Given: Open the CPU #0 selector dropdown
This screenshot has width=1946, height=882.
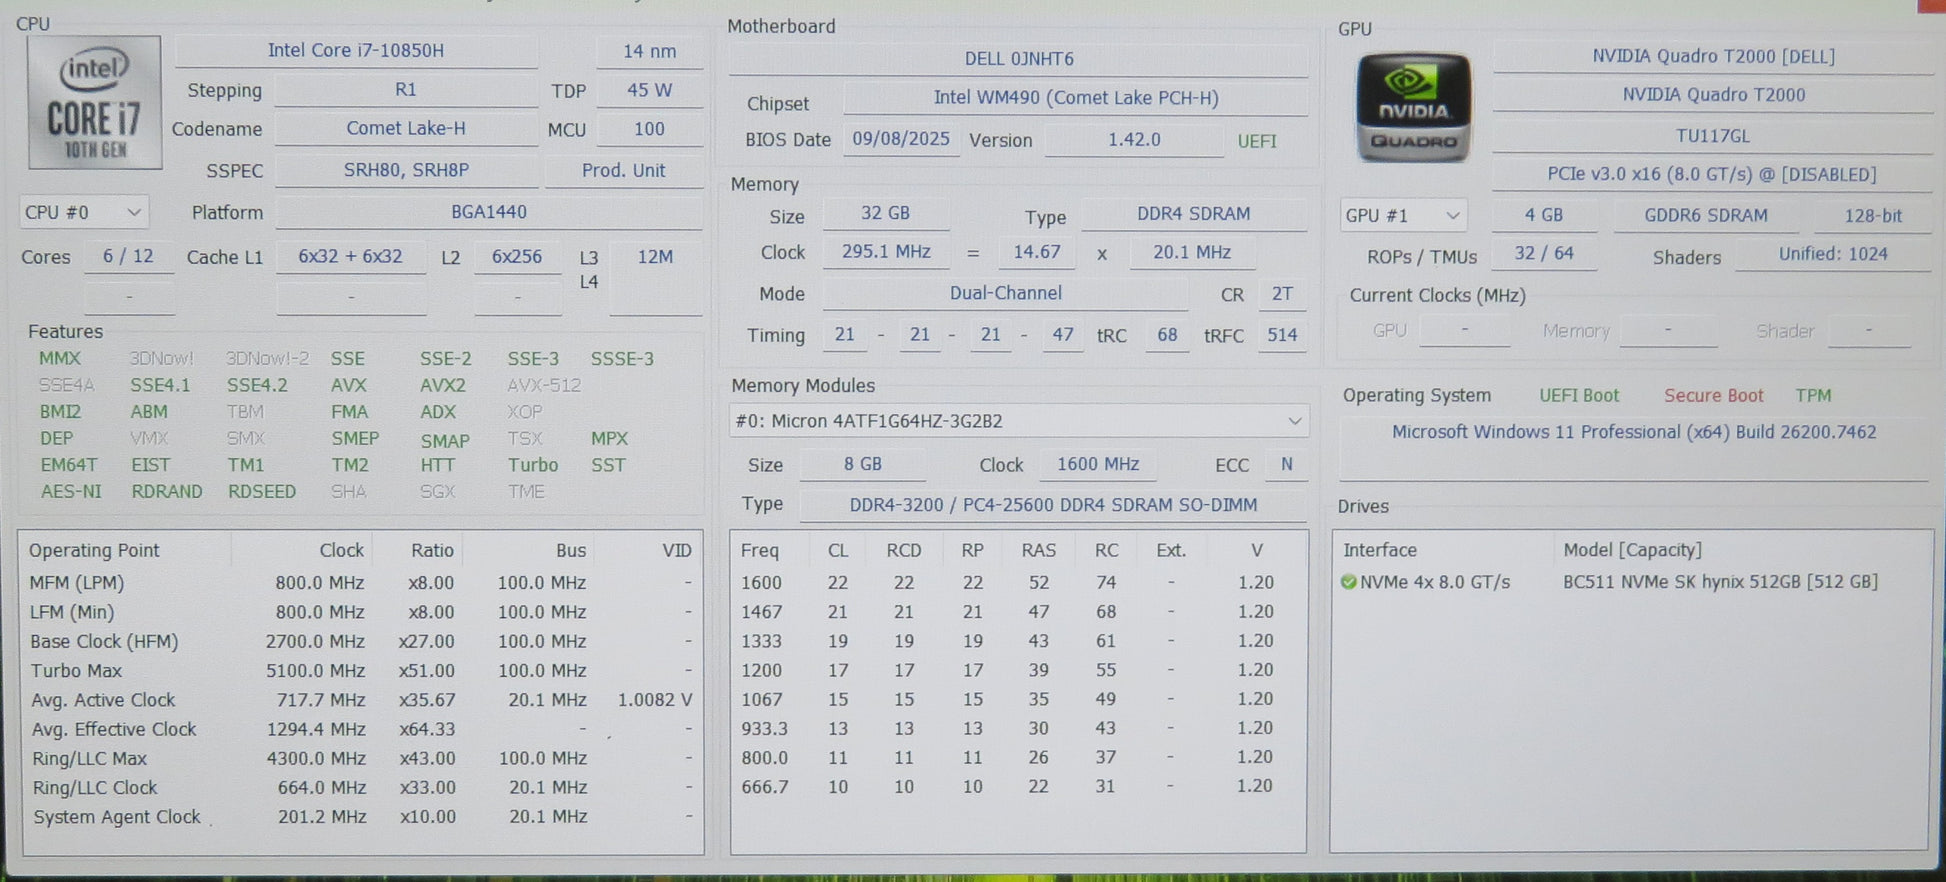Looking at the screenshot, I should 84,213.
